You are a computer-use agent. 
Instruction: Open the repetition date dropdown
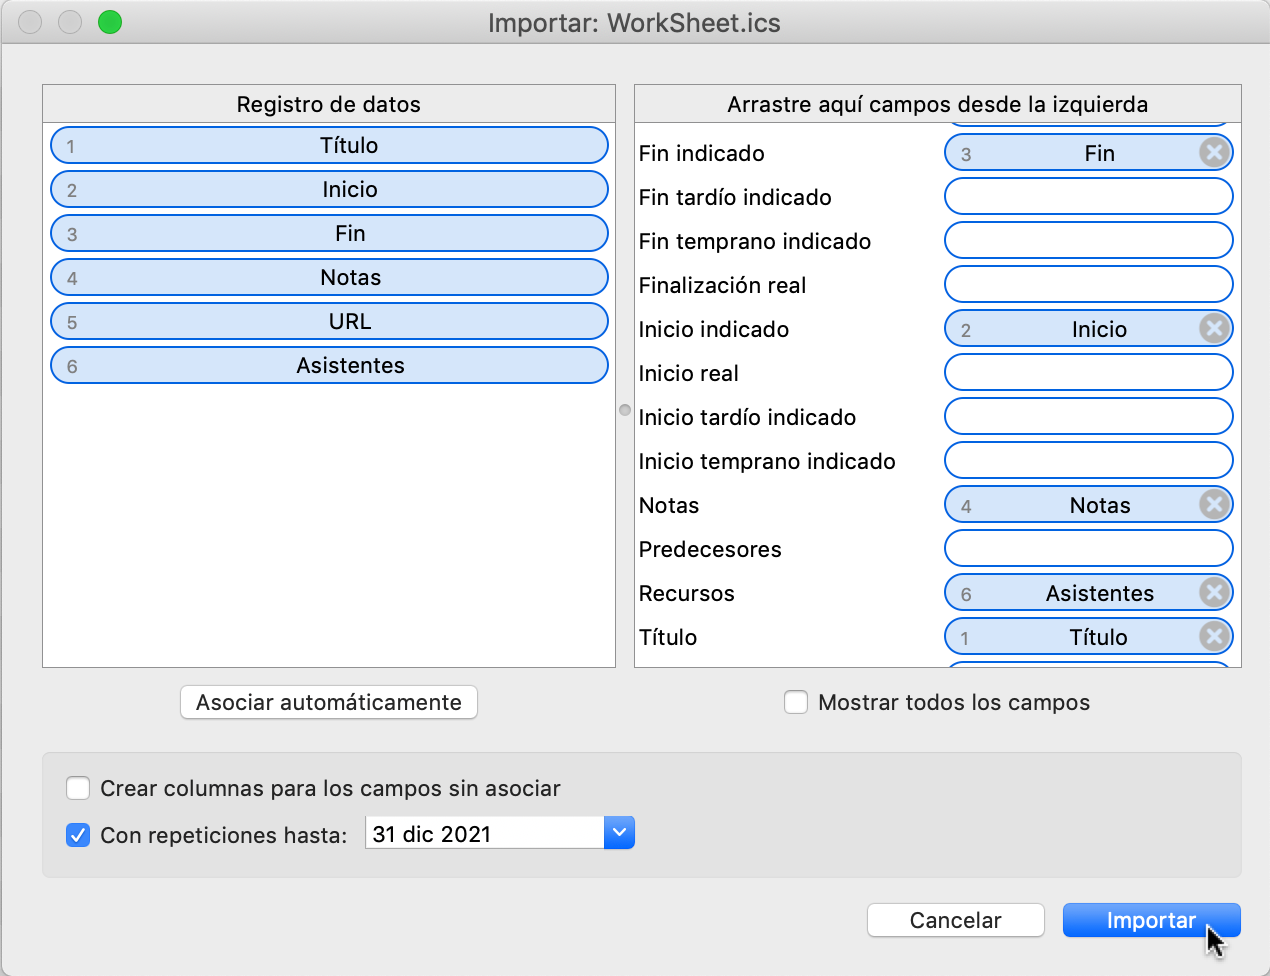point(620,832)
